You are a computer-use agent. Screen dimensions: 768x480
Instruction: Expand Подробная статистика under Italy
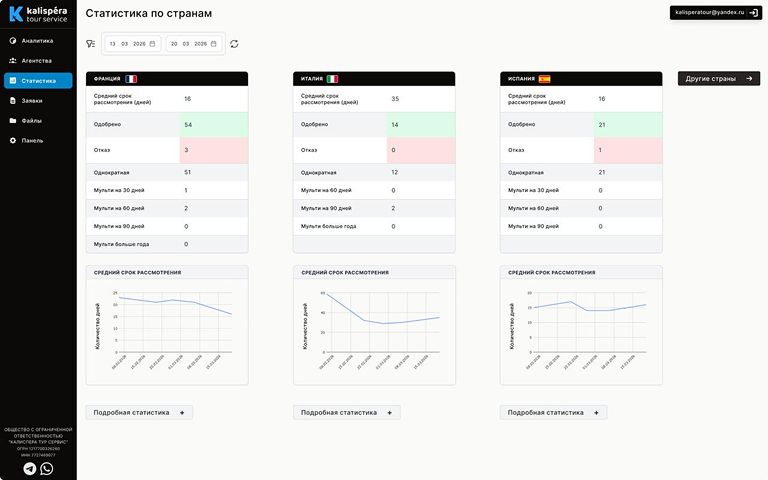point(346,412)
